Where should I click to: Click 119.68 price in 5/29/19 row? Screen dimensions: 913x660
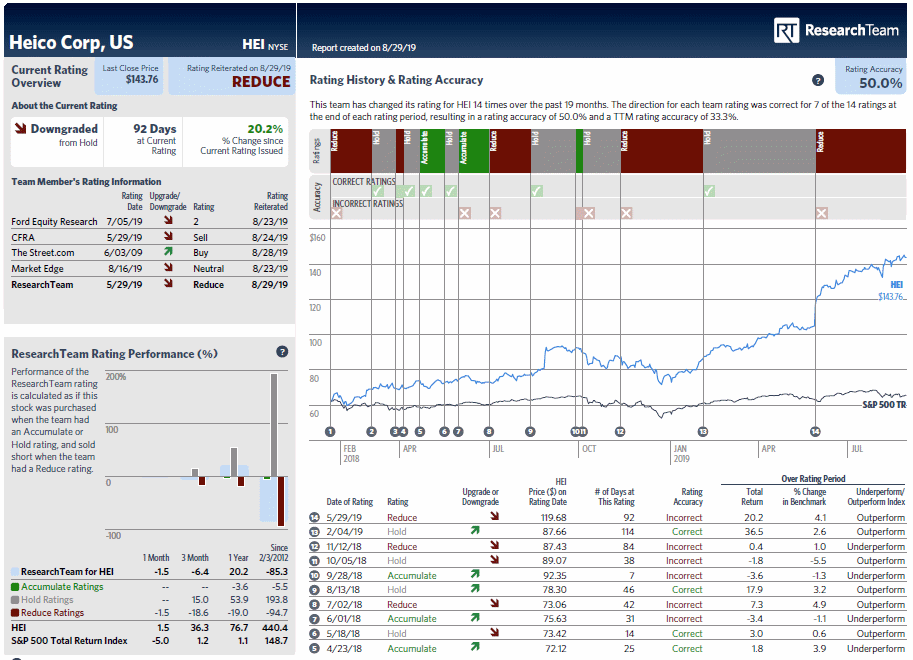point(553,518)
